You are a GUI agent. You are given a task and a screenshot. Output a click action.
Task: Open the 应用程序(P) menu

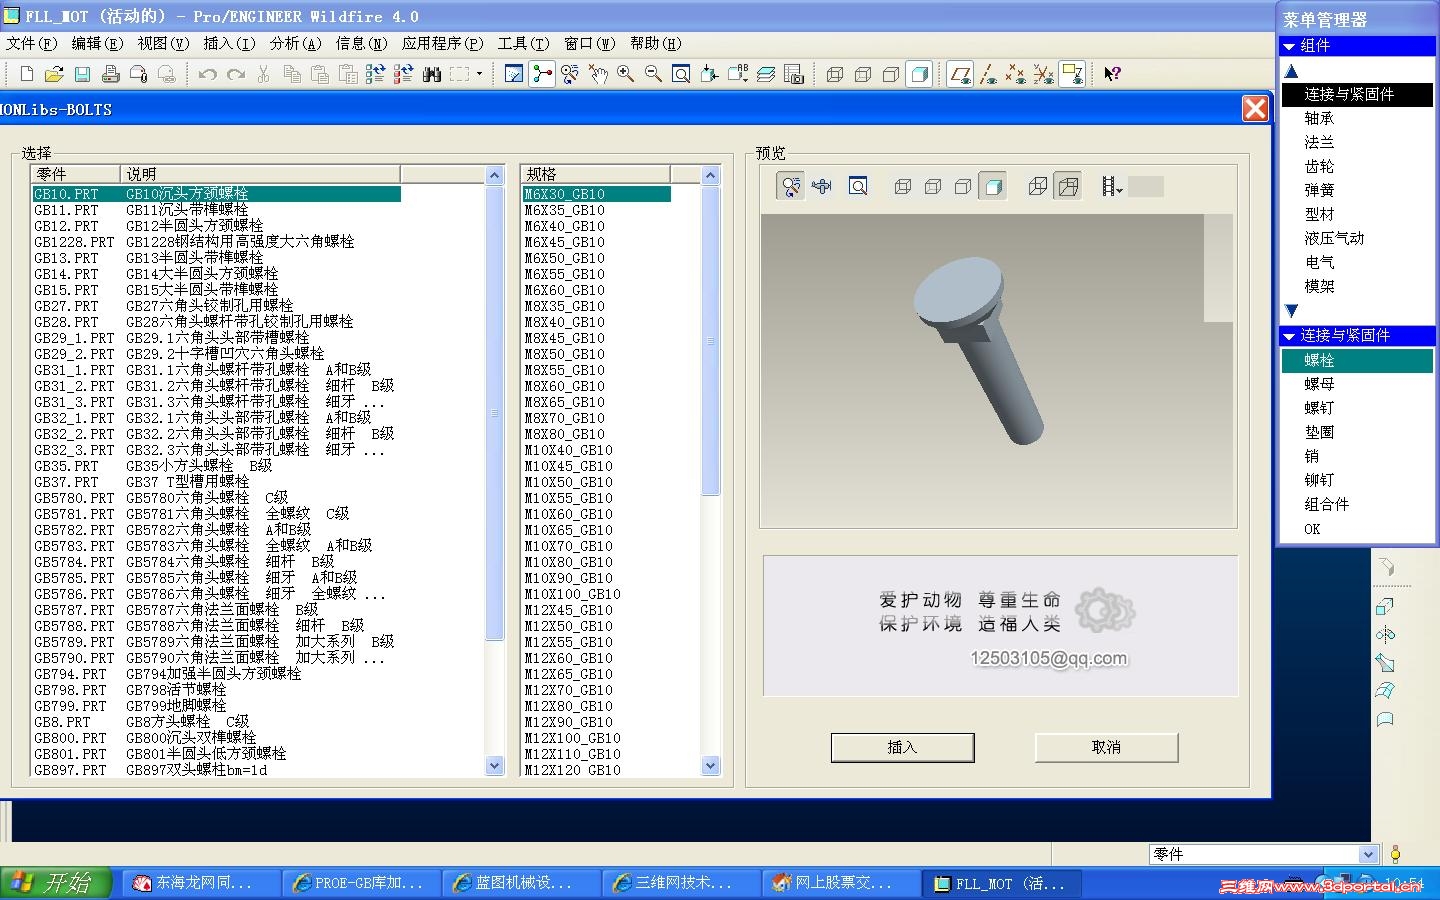tap(442, 43)
